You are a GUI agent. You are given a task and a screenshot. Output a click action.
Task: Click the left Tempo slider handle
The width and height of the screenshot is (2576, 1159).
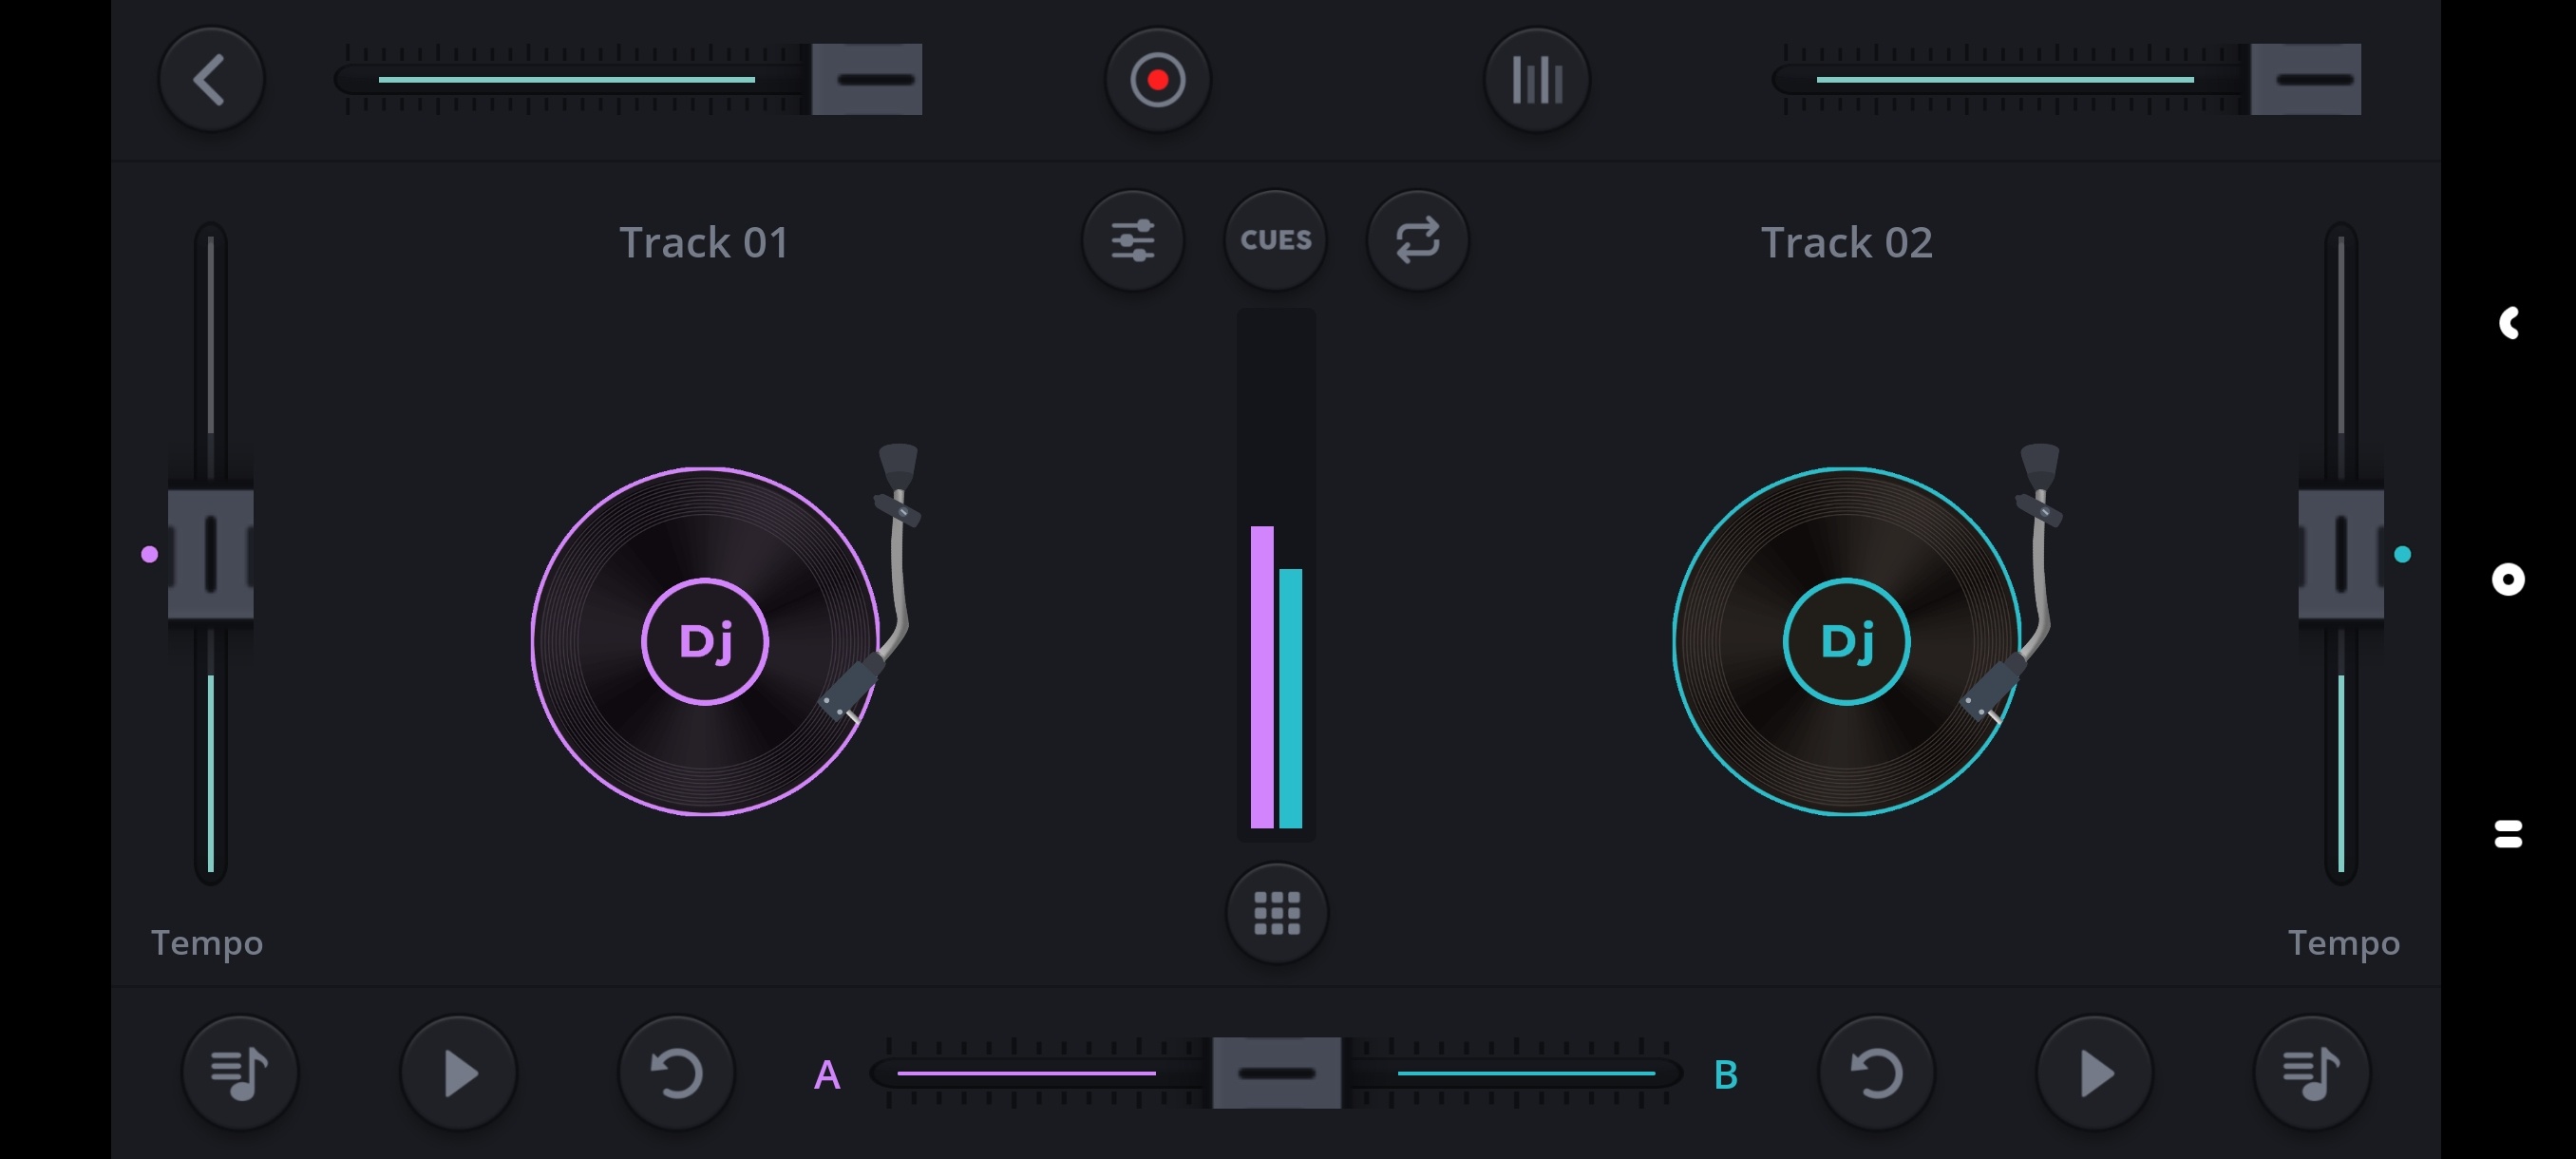210,554
